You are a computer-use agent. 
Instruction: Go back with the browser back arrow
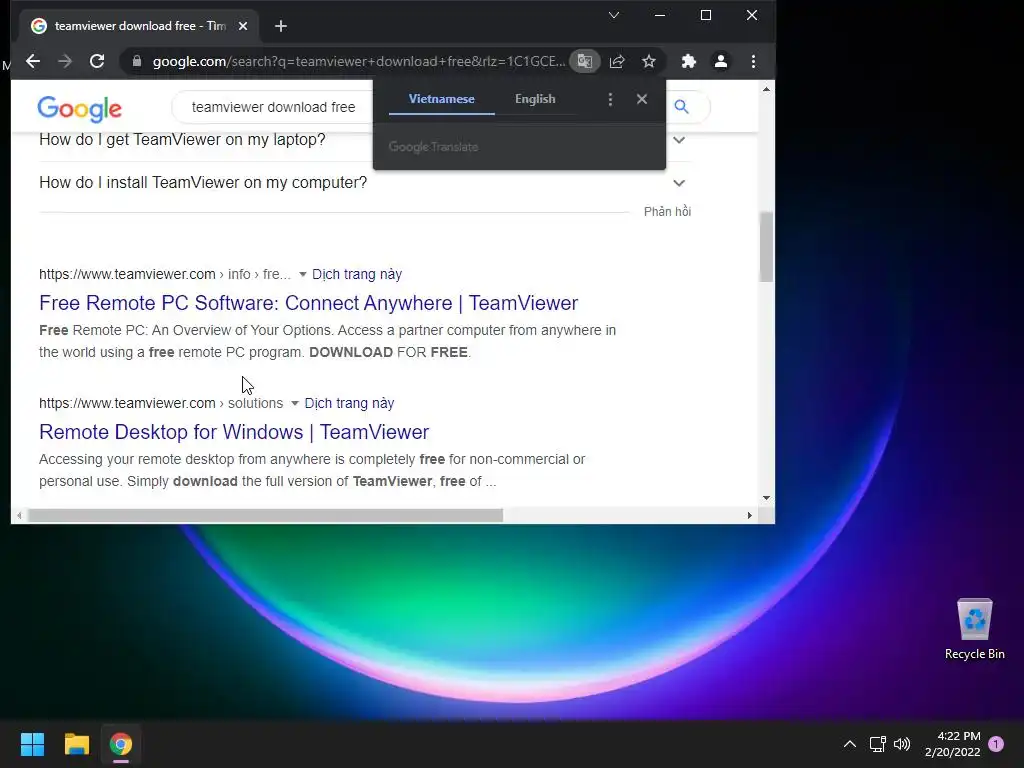tap(33, 61)
